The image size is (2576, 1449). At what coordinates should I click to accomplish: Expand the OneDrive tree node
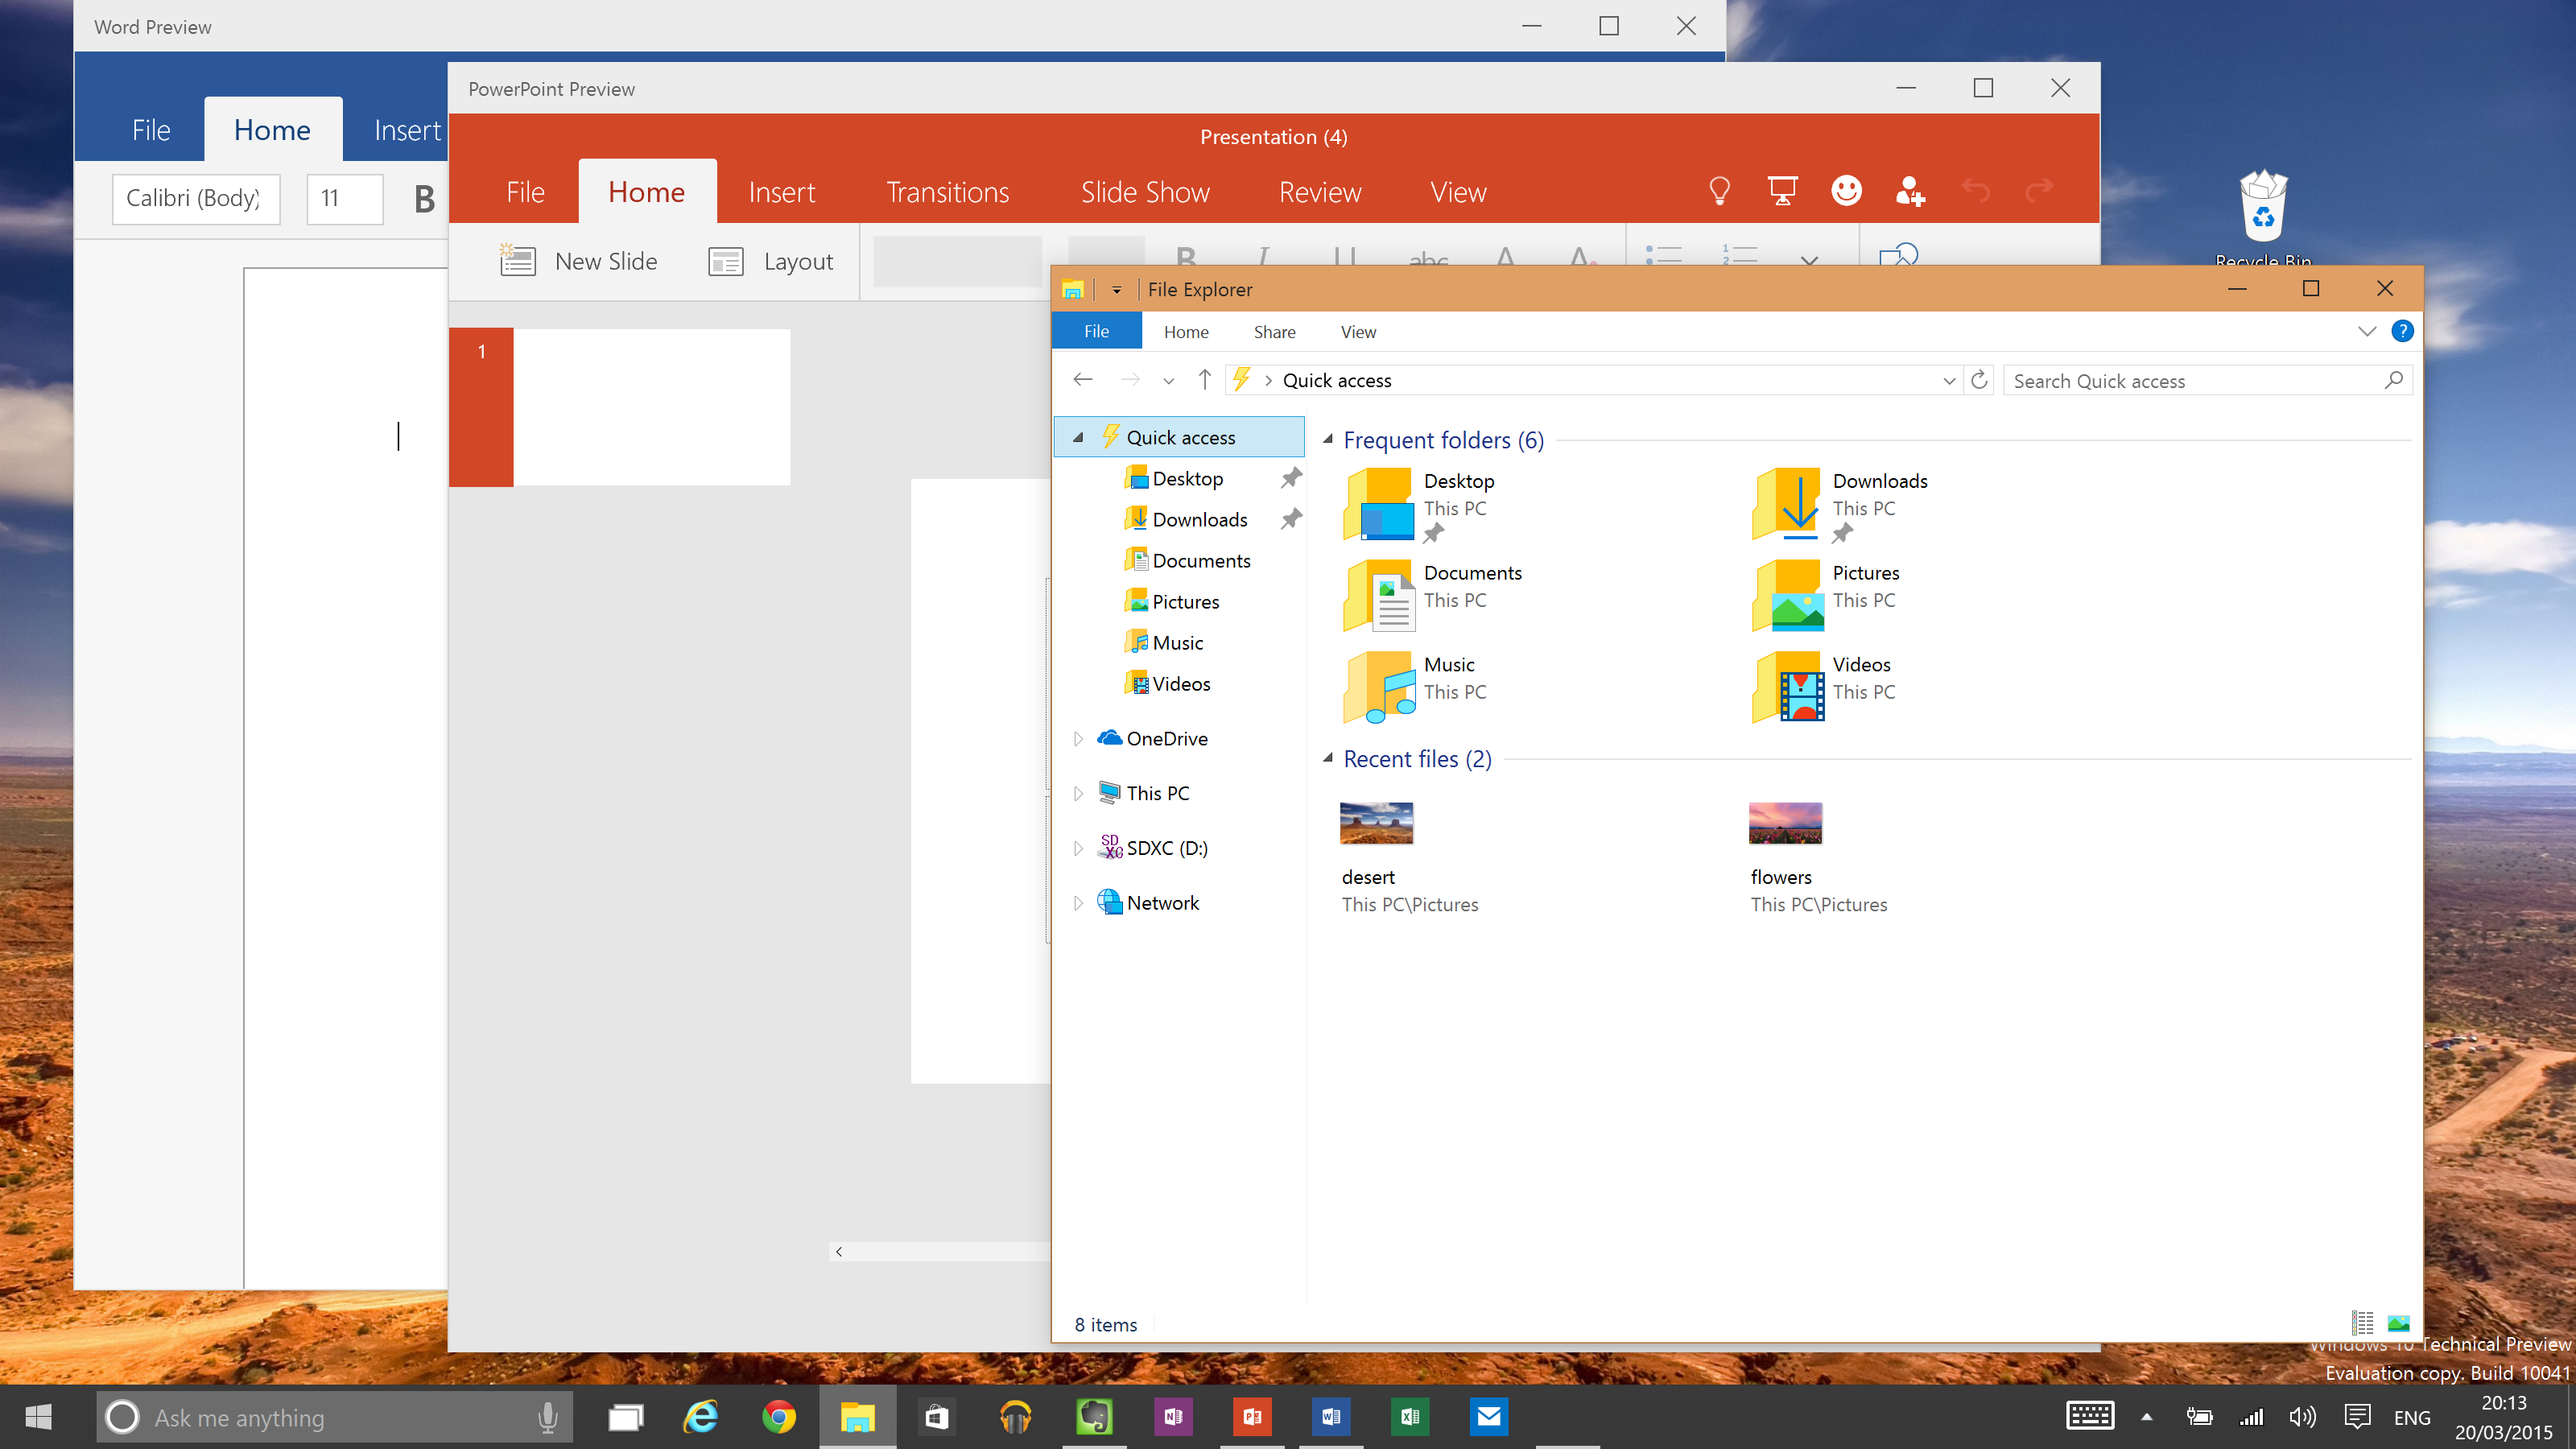coord(1078,739)
